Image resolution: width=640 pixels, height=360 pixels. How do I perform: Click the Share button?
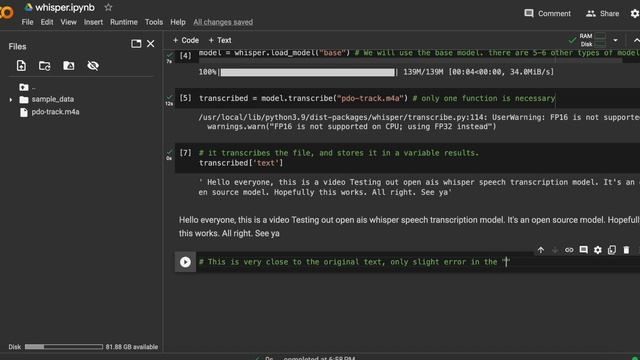602,13
